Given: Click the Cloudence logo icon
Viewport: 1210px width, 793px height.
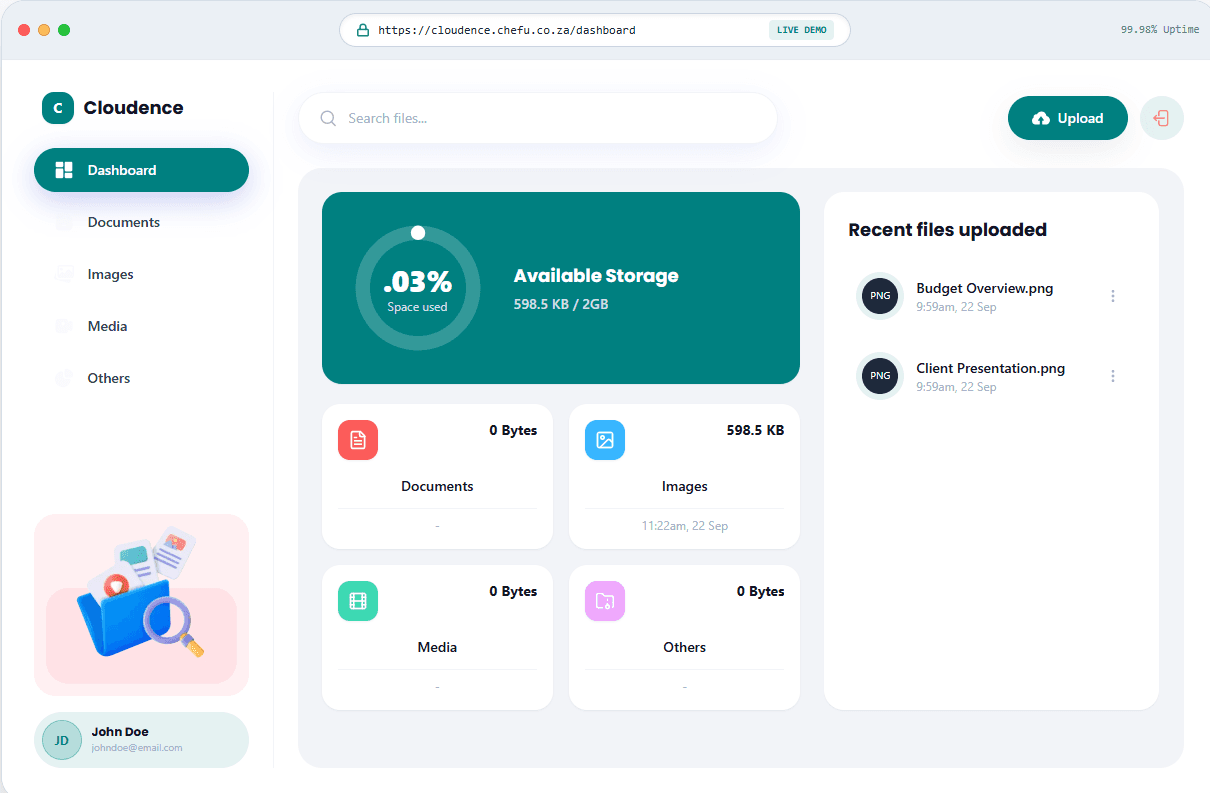Looking at the screenshot, I should 58,108.
